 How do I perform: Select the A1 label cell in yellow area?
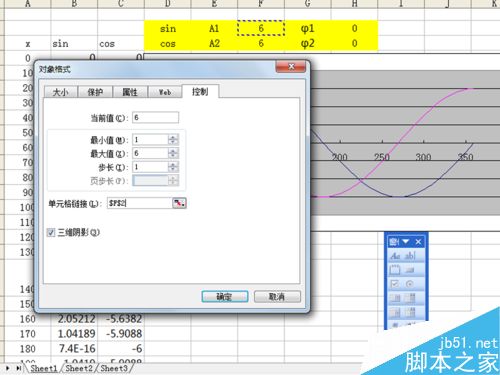pyautogui.click(x=214, y=28)
